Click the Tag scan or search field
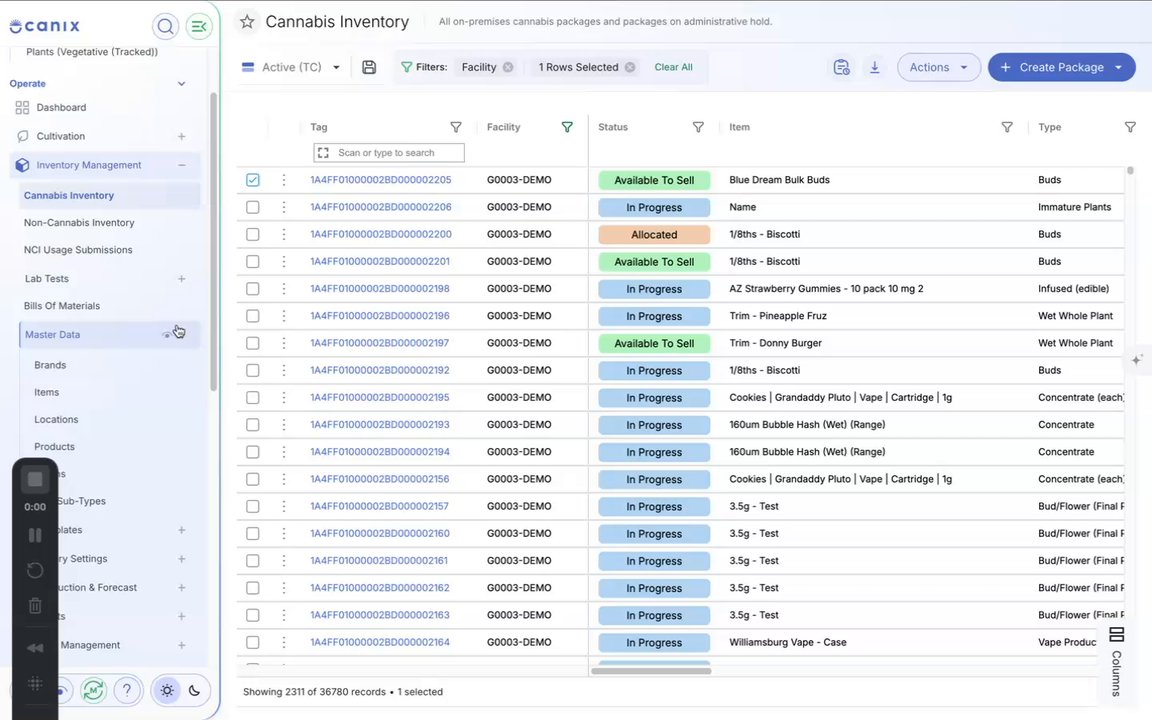The height and width of the screenshot is (720, 1152). coord(389,153)
